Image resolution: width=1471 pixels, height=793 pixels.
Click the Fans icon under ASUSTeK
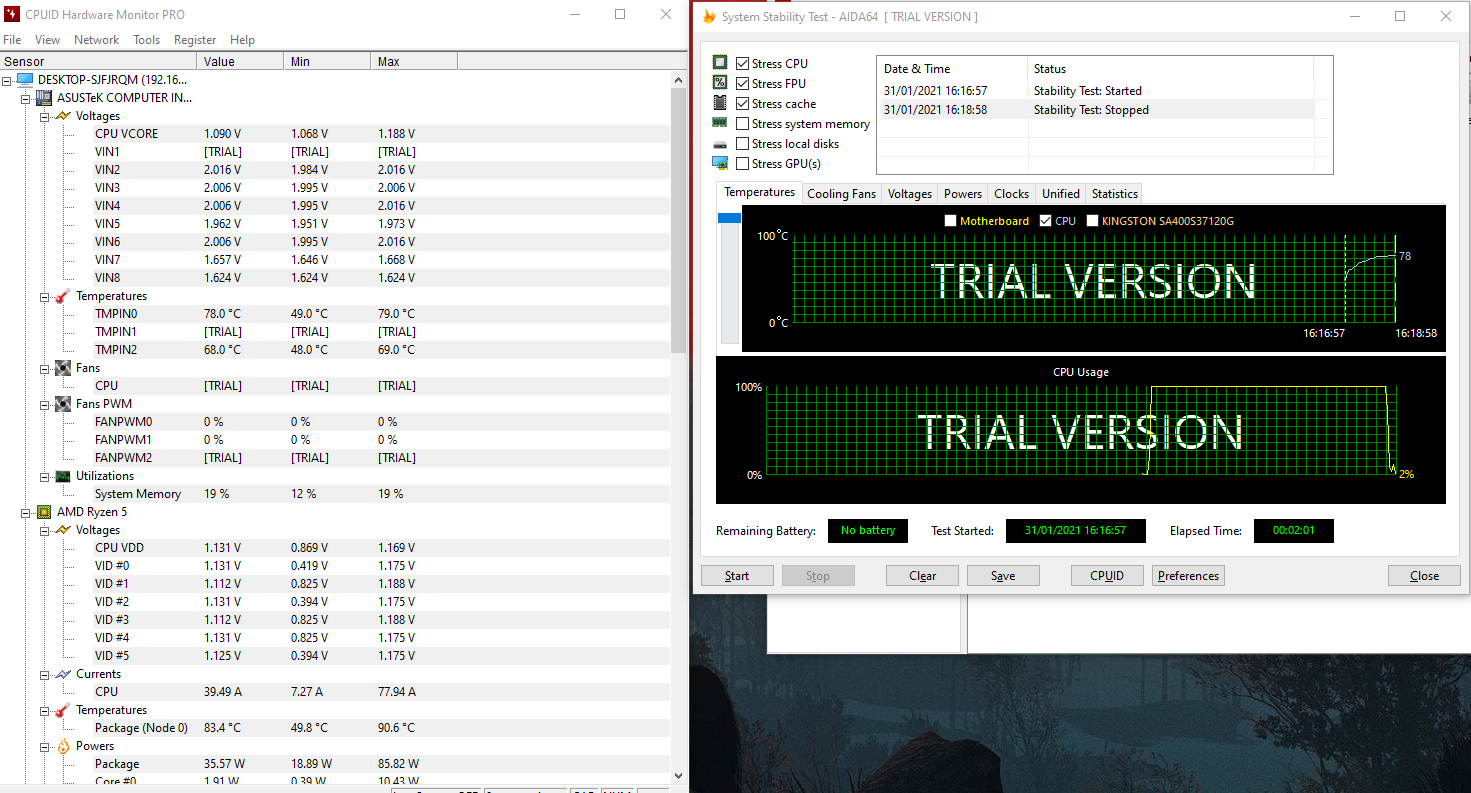(x=63, y=368)
